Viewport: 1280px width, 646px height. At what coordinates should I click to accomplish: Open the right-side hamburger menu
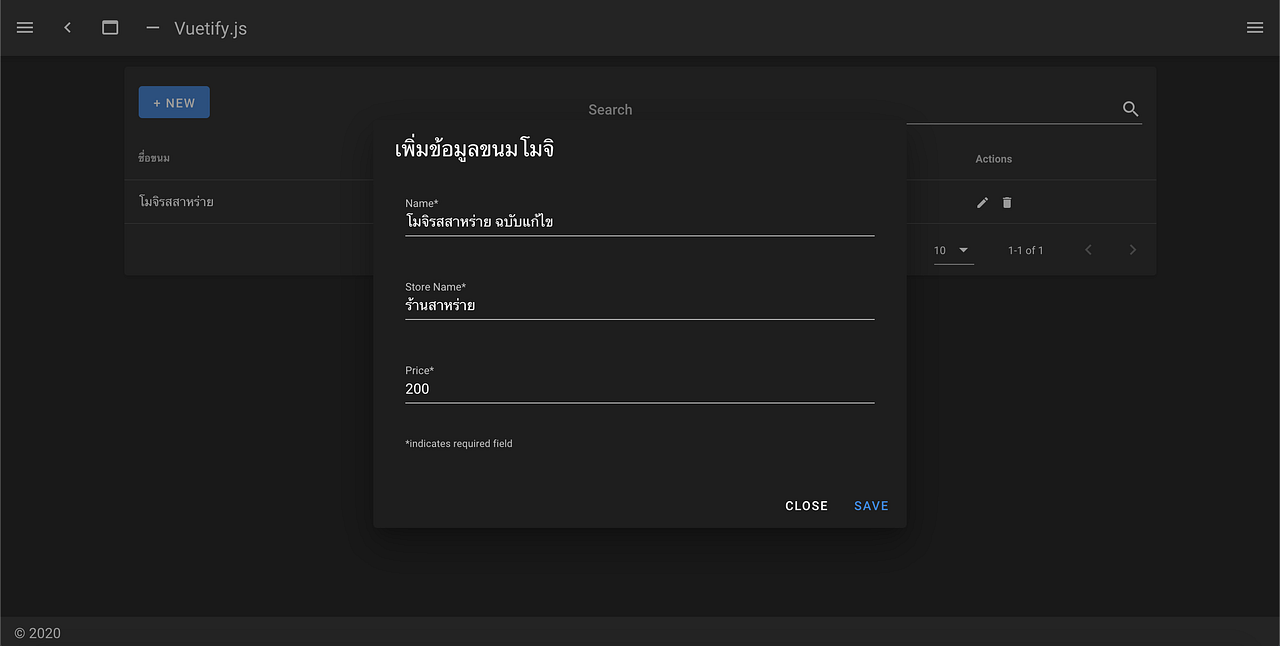click(x=1255, y=27)
